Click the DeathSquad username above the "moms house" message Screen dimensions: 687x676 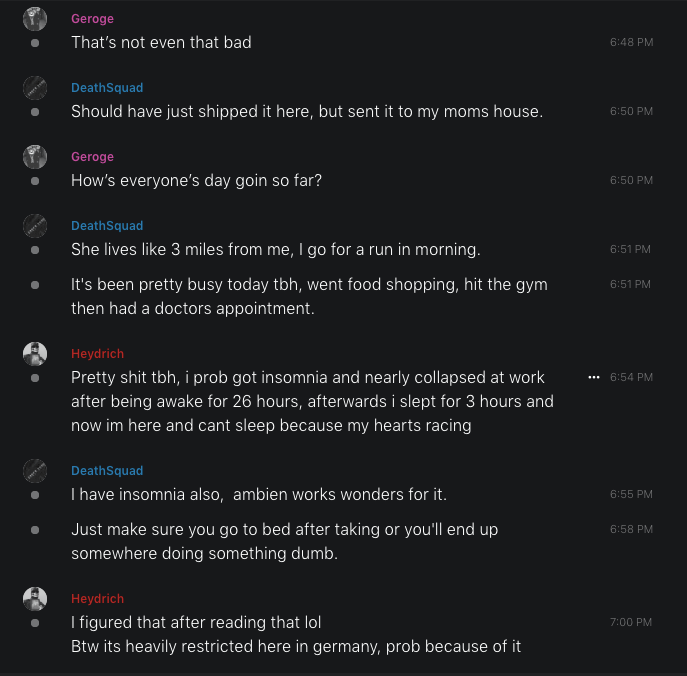[x=107, y=88]
